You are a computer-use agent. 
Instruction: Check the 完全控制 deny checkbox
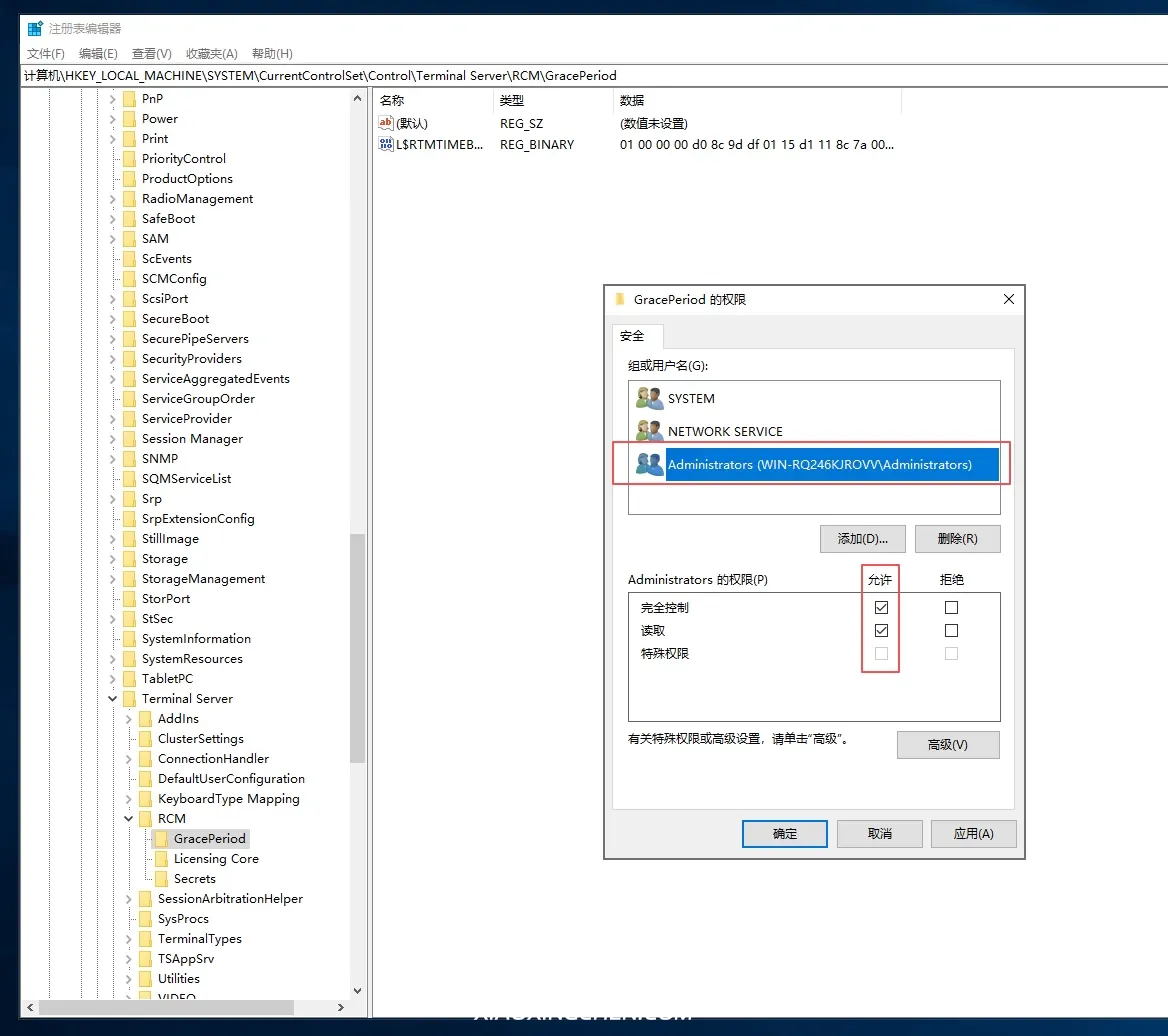coord(951,607)
